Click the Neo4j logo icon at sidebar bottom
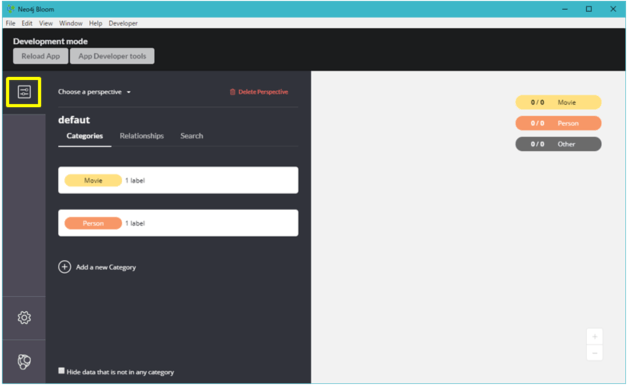This screenshot has width=629, height=386. click(24, 362)
